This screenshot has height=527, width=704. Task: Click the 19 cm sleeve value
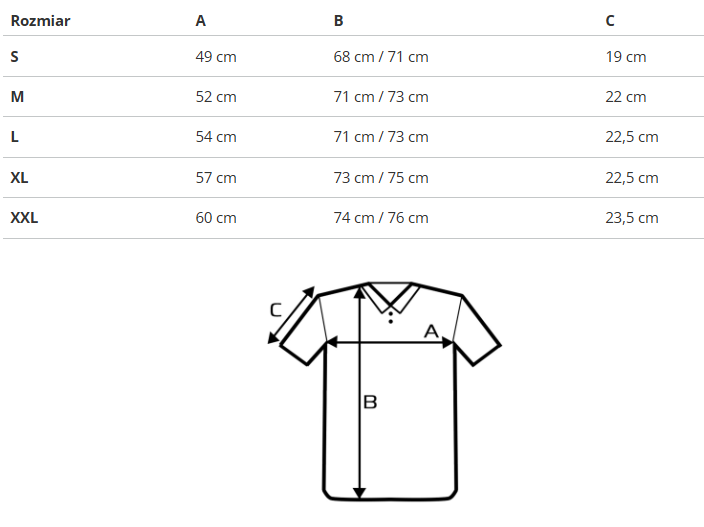(626, 57)
